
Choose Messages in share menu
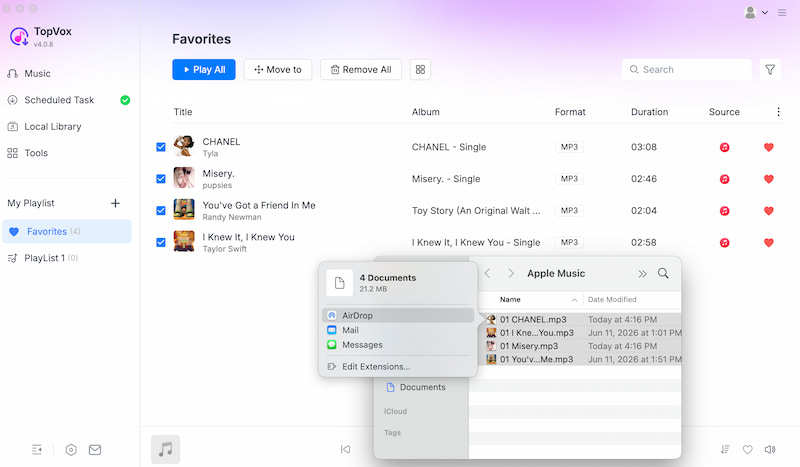[x=398, y=345]
